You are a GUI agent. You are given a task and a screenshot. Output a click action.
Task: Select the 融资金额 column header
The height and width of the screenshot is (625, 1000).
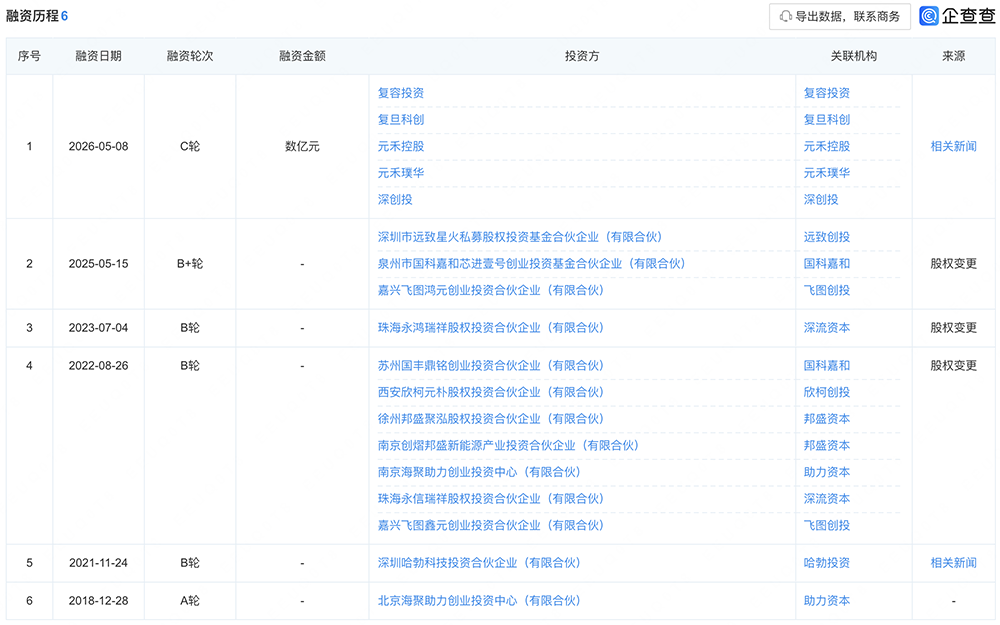tap(302, 56)
